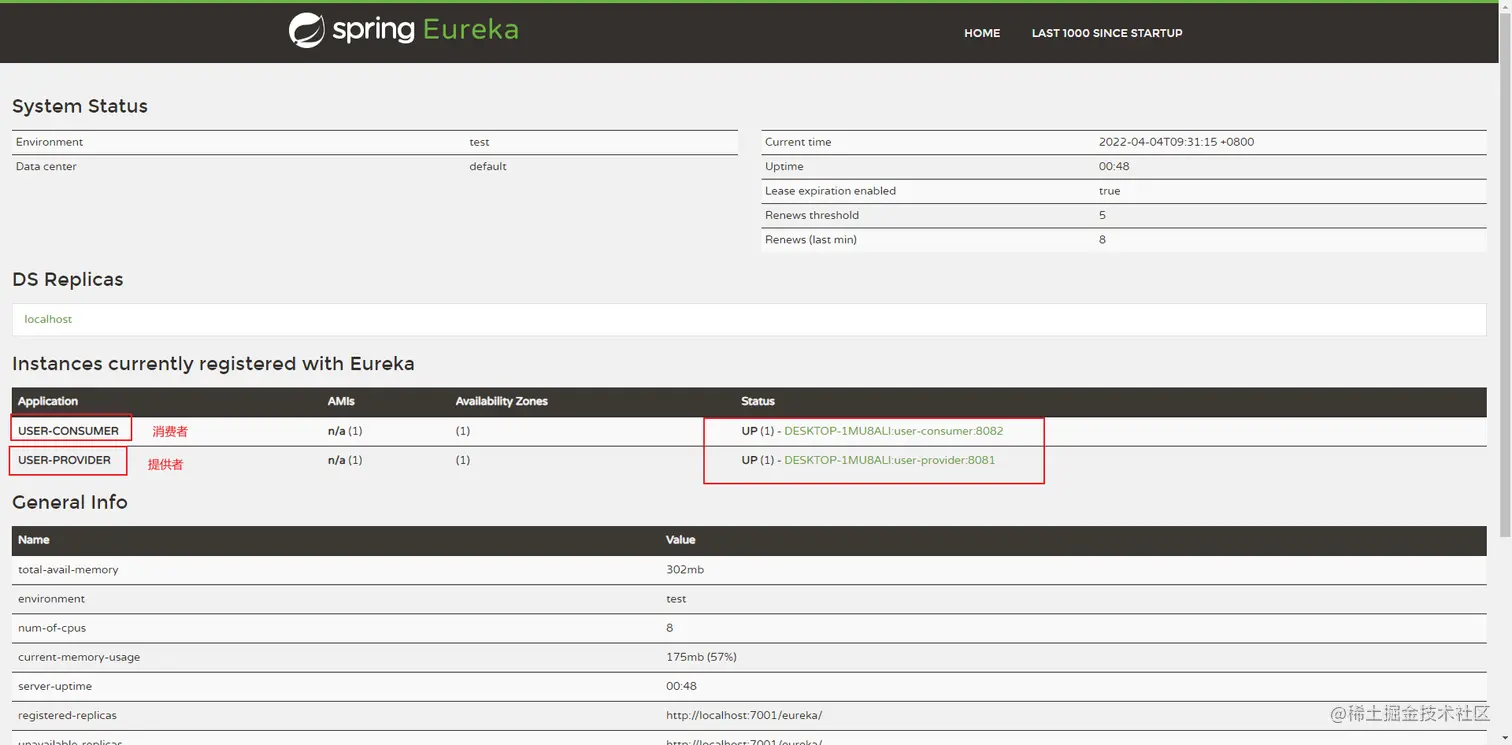The width and height of the screenshot is (1512, 745).
Task: Open DESKTOP-1MU8ALI:user-consumer:8082 instance link
Action: click(893, 431)
